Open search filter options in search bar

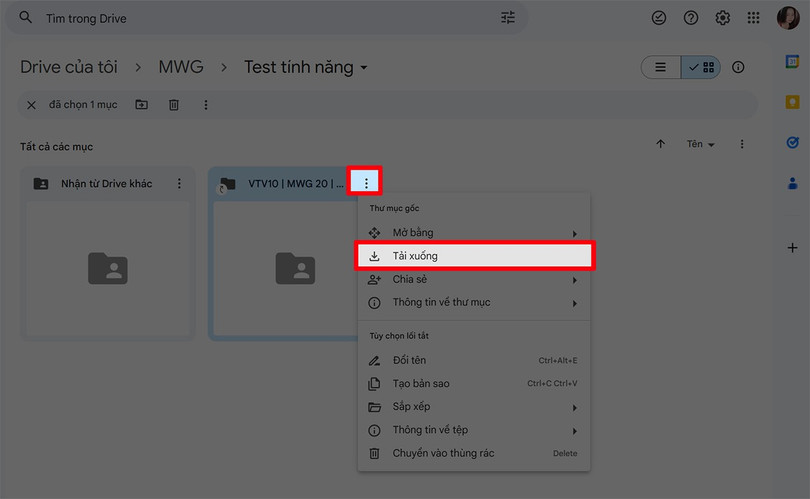508,18
